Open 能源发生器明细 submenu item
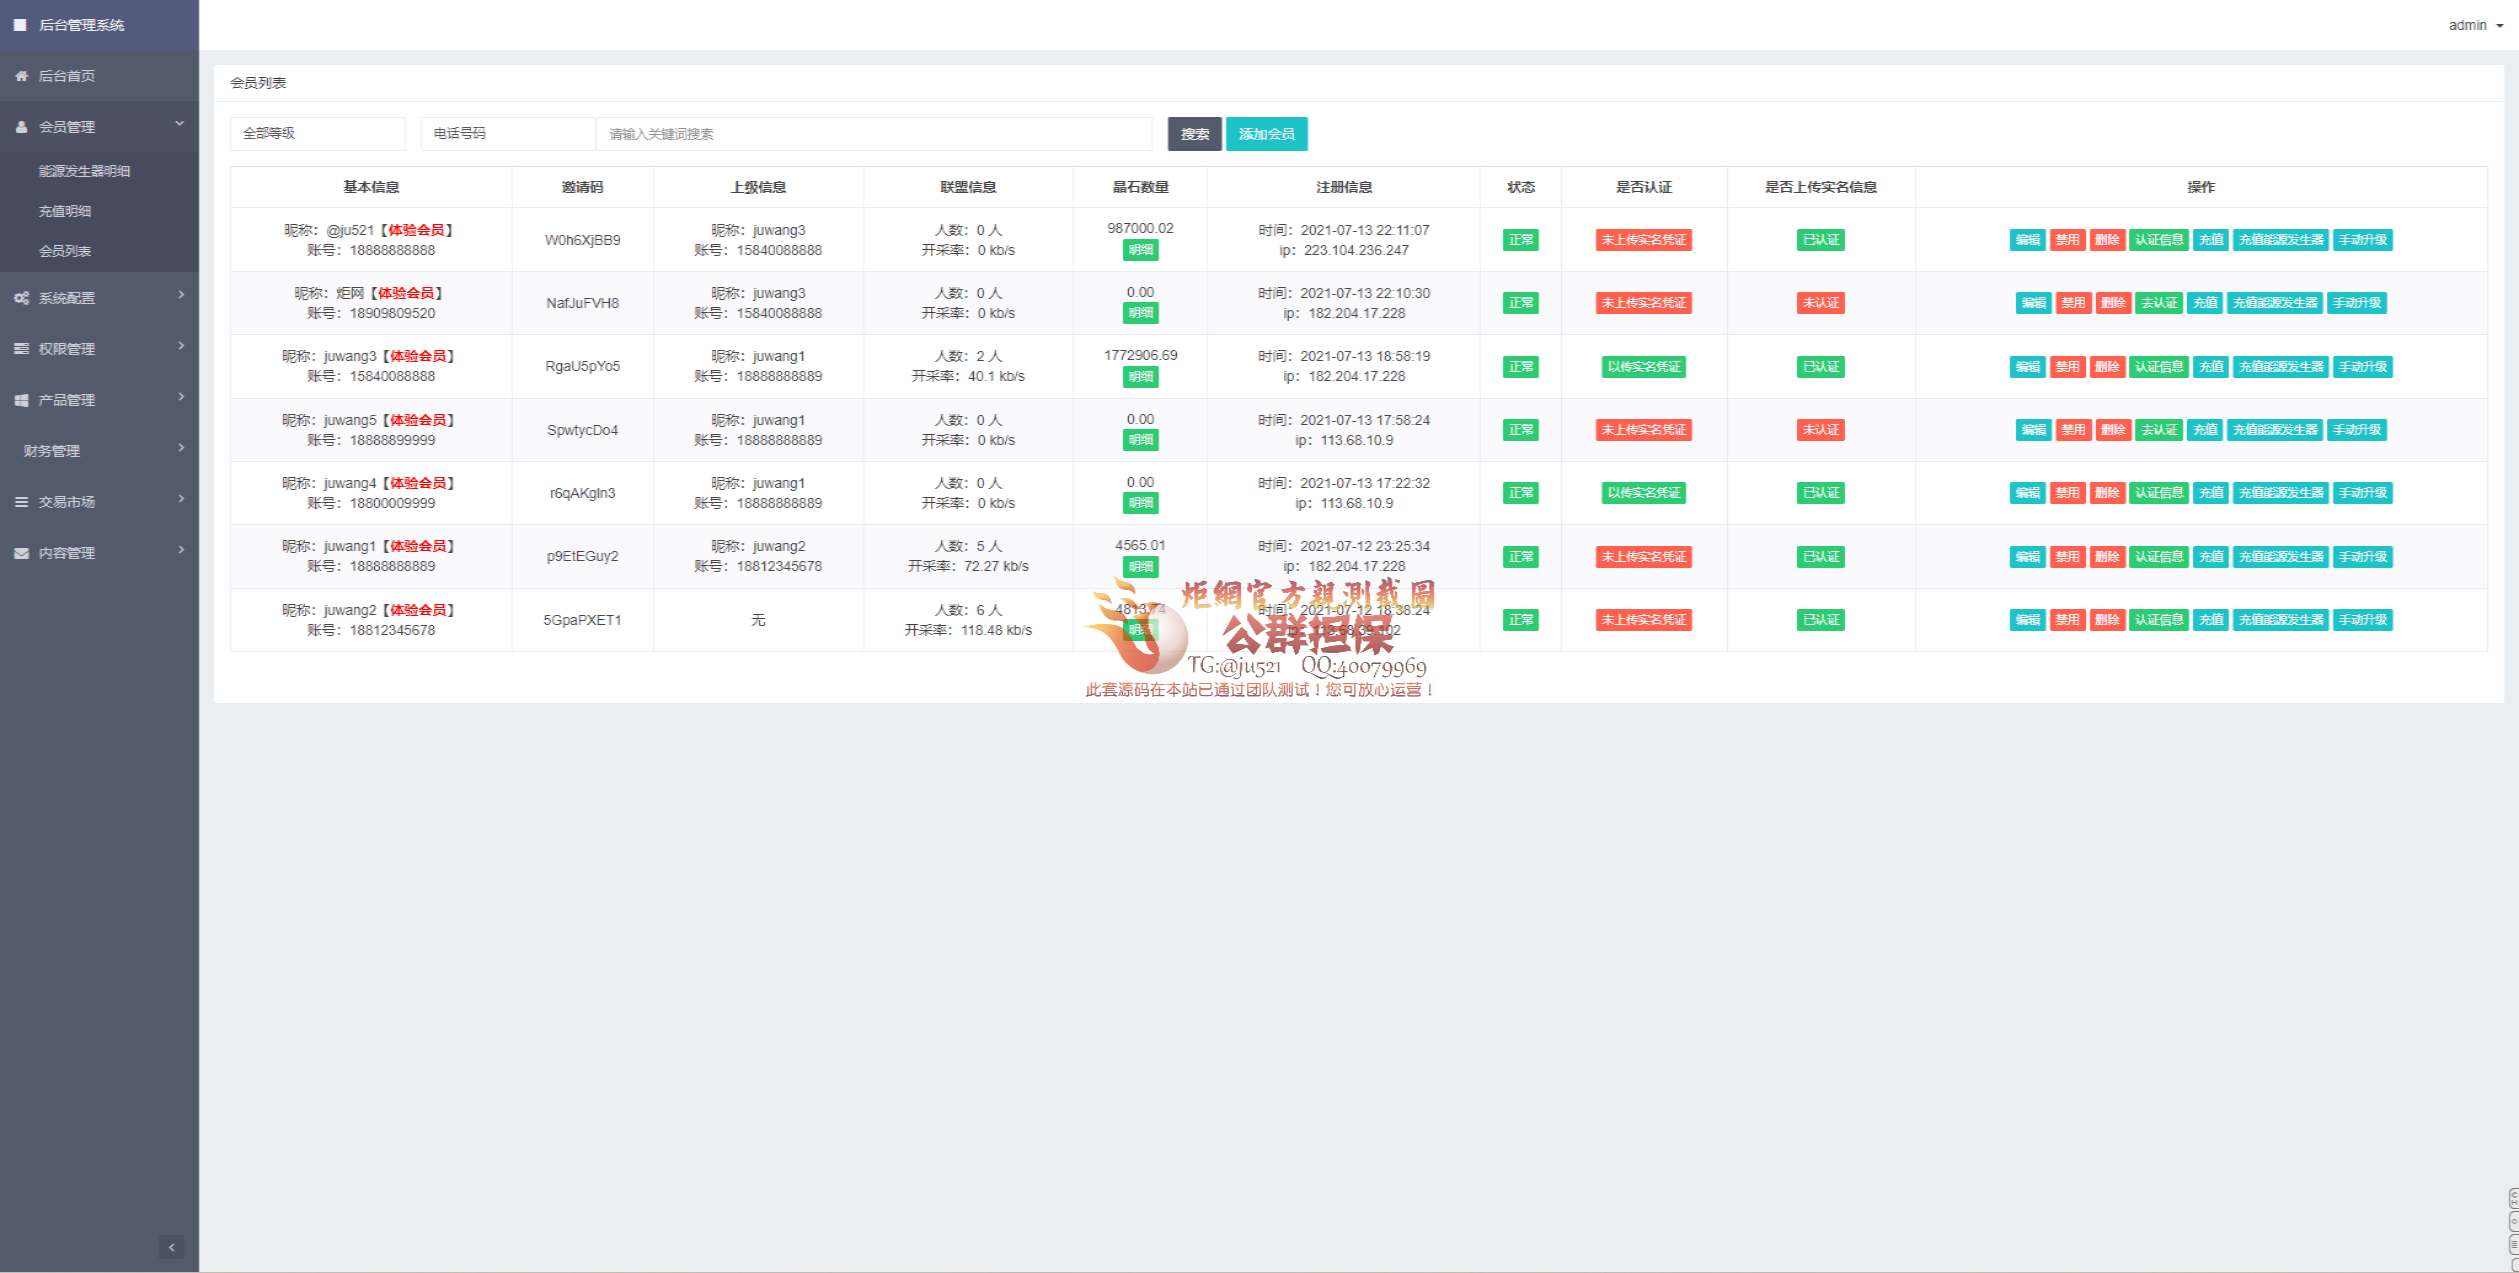Image resolution: width=2519 pixels, height=1273 pixels. click(85, 171)
